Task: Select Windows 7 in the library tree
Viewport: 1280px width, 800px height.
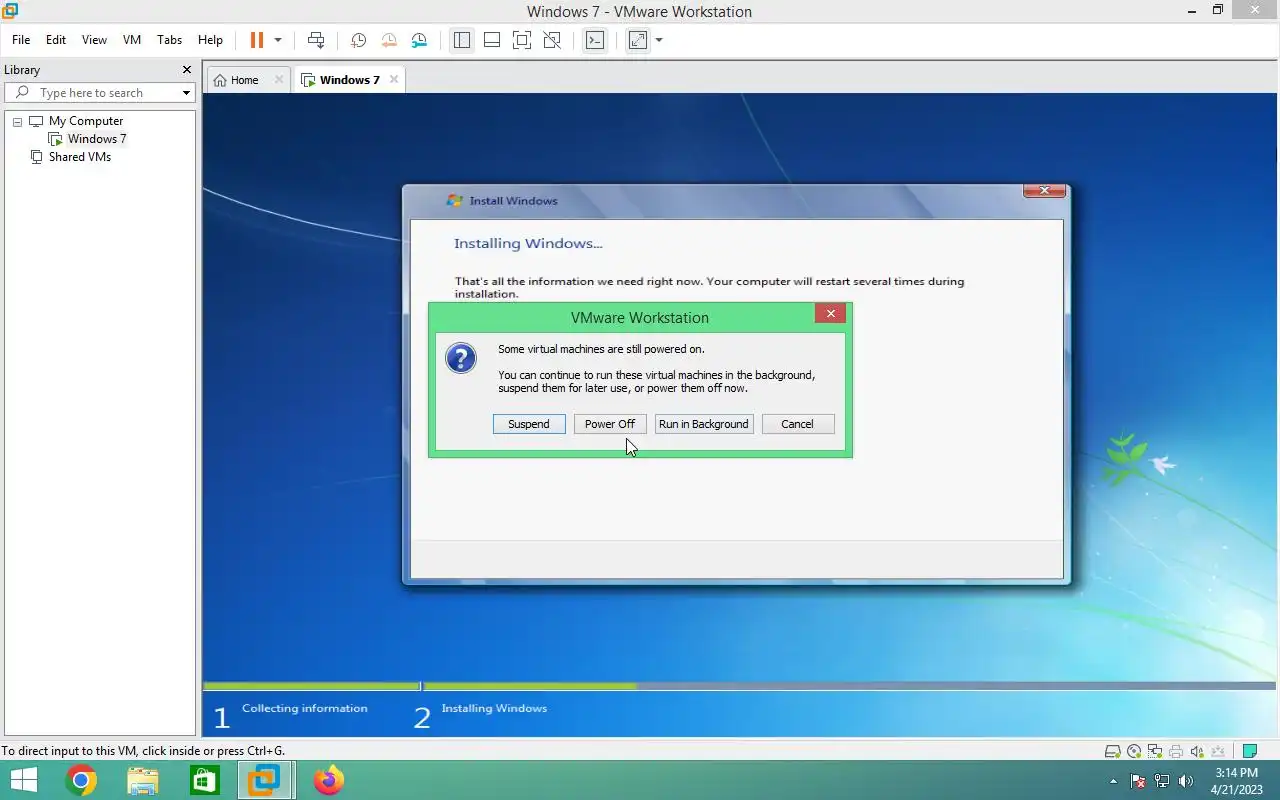Action: coord(96,139)
